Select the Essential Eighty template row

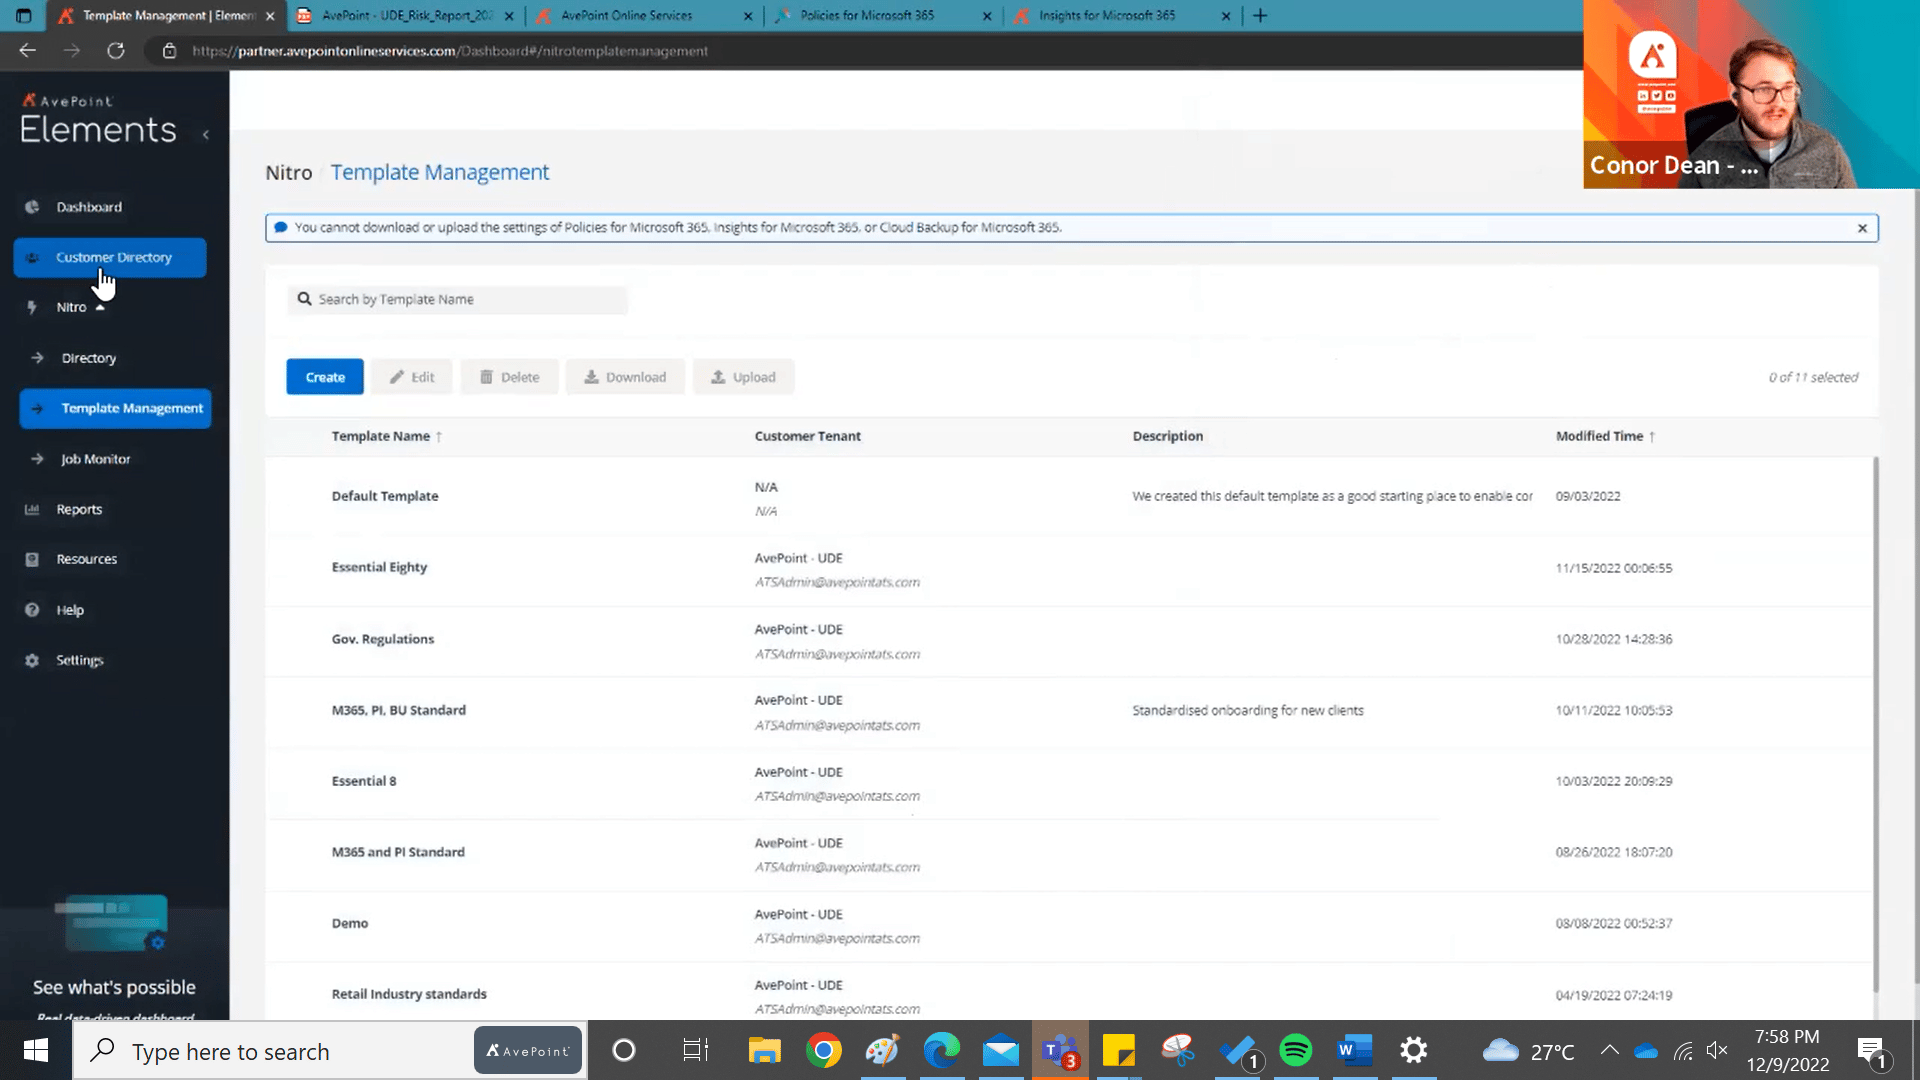380,566
